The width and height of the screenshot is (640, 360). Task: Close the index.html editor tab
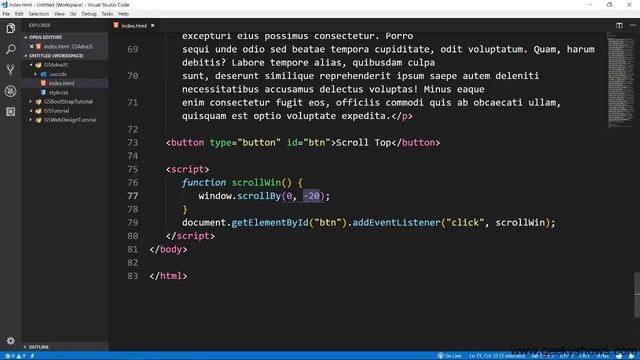153,25
